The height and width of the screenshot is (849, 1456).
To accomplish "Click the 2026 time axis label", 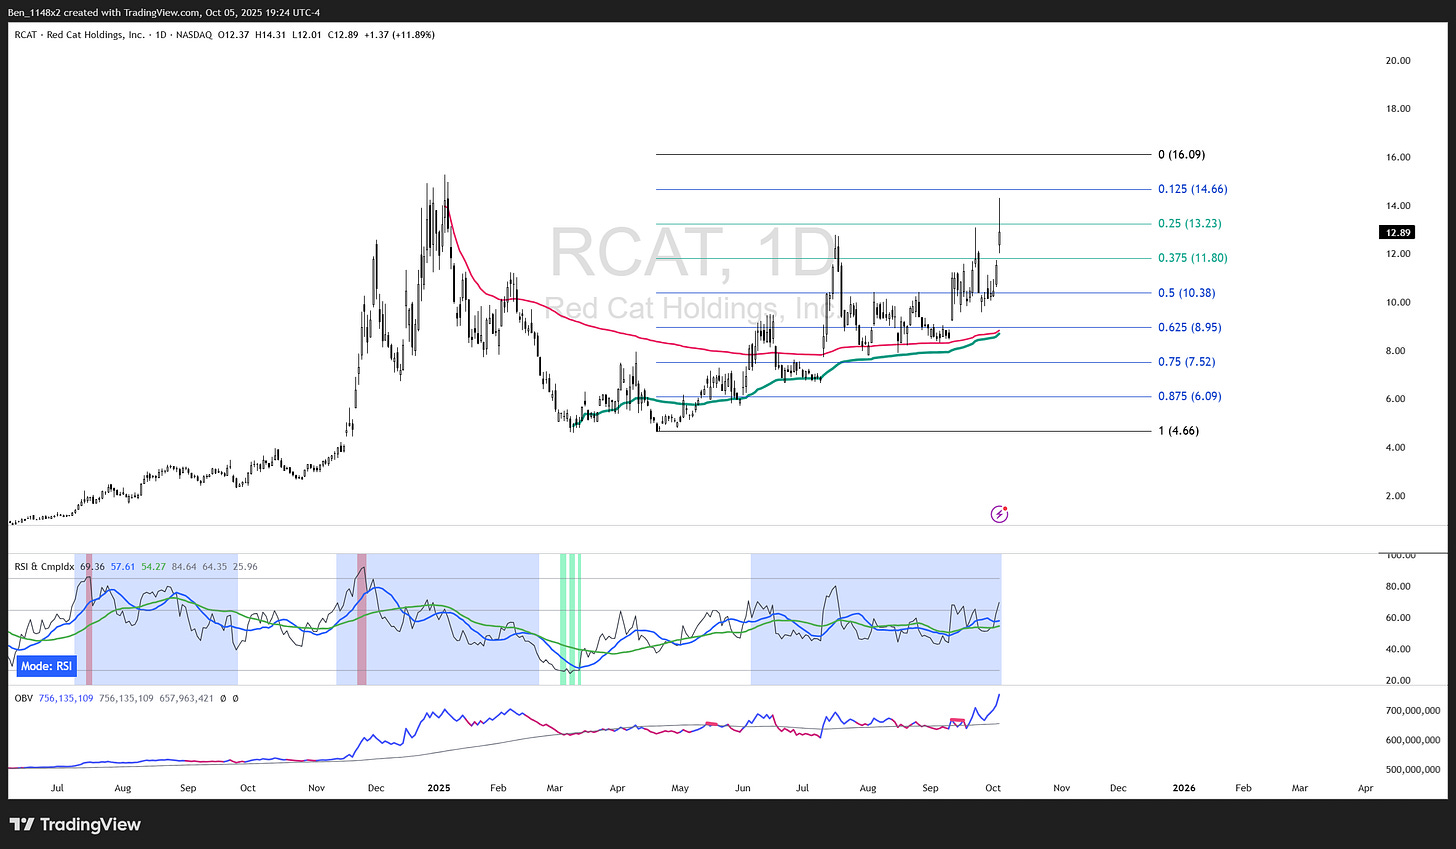I will point(1183,788).
